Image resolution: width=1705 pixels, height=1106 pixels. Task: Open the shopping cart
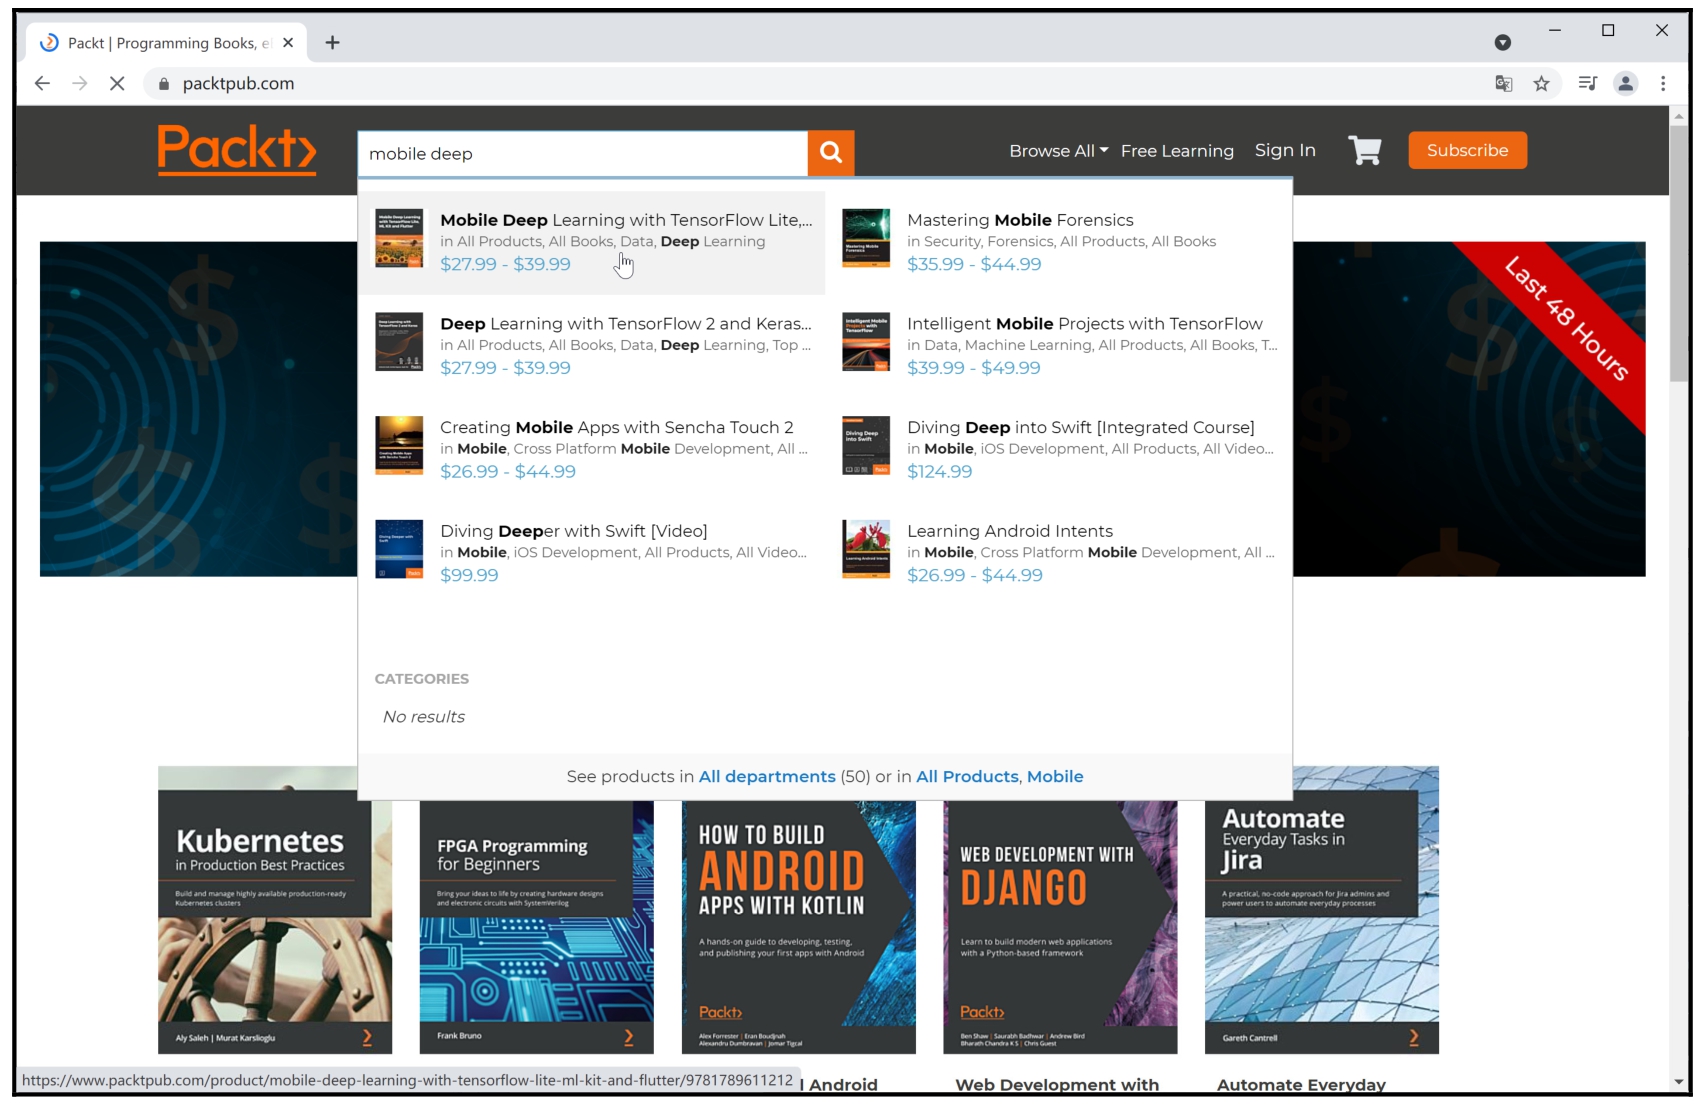(x=1364, y=151)
